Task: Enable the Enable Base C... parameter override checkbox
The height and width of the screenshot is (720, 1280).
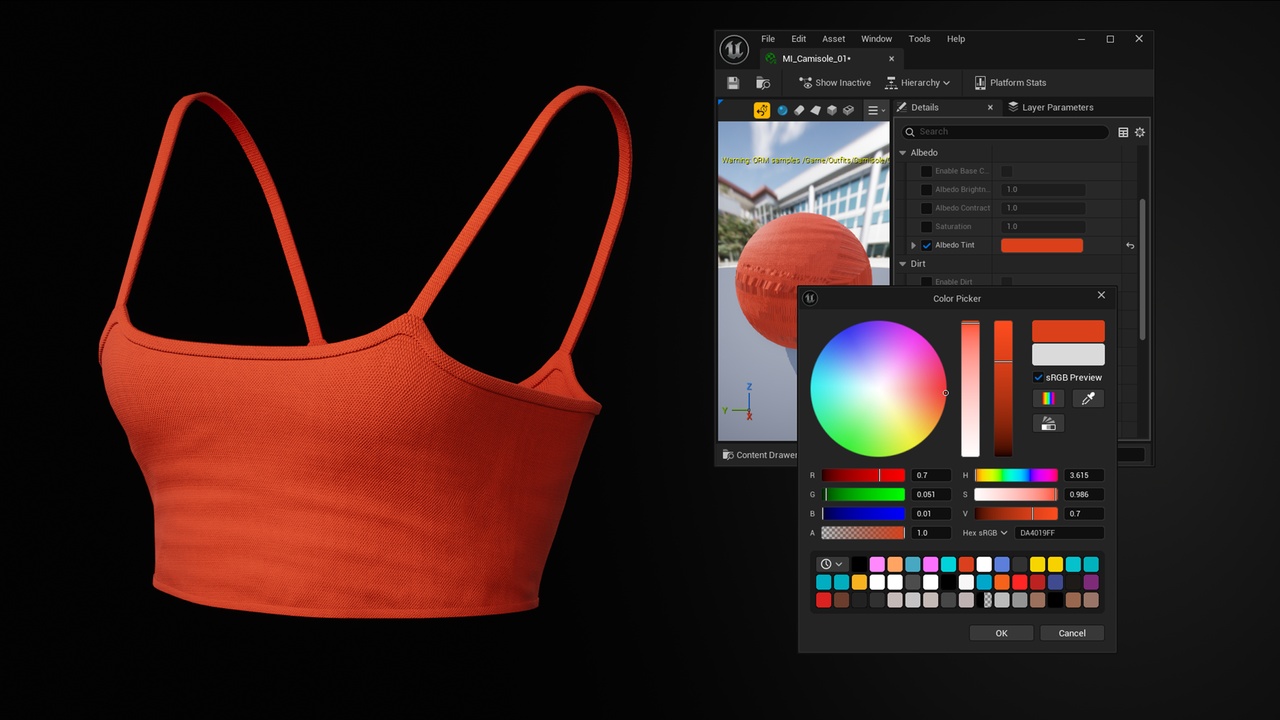Action: coord(926,171)
